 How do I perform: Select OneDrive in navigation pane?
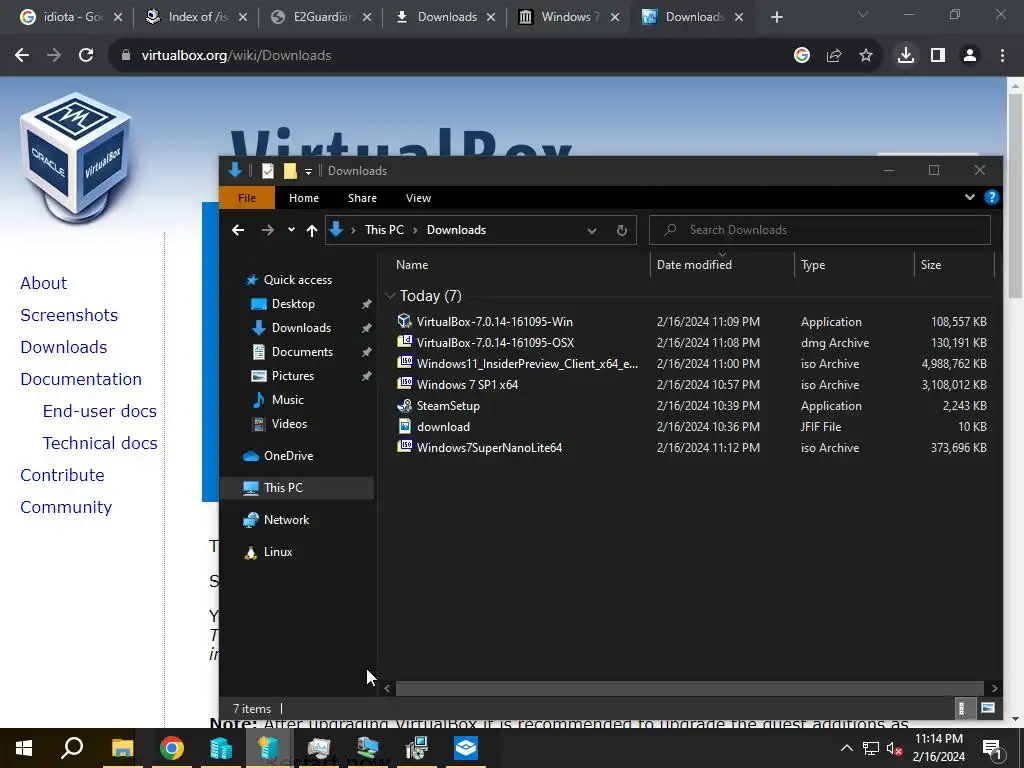(x=288, y=456)
